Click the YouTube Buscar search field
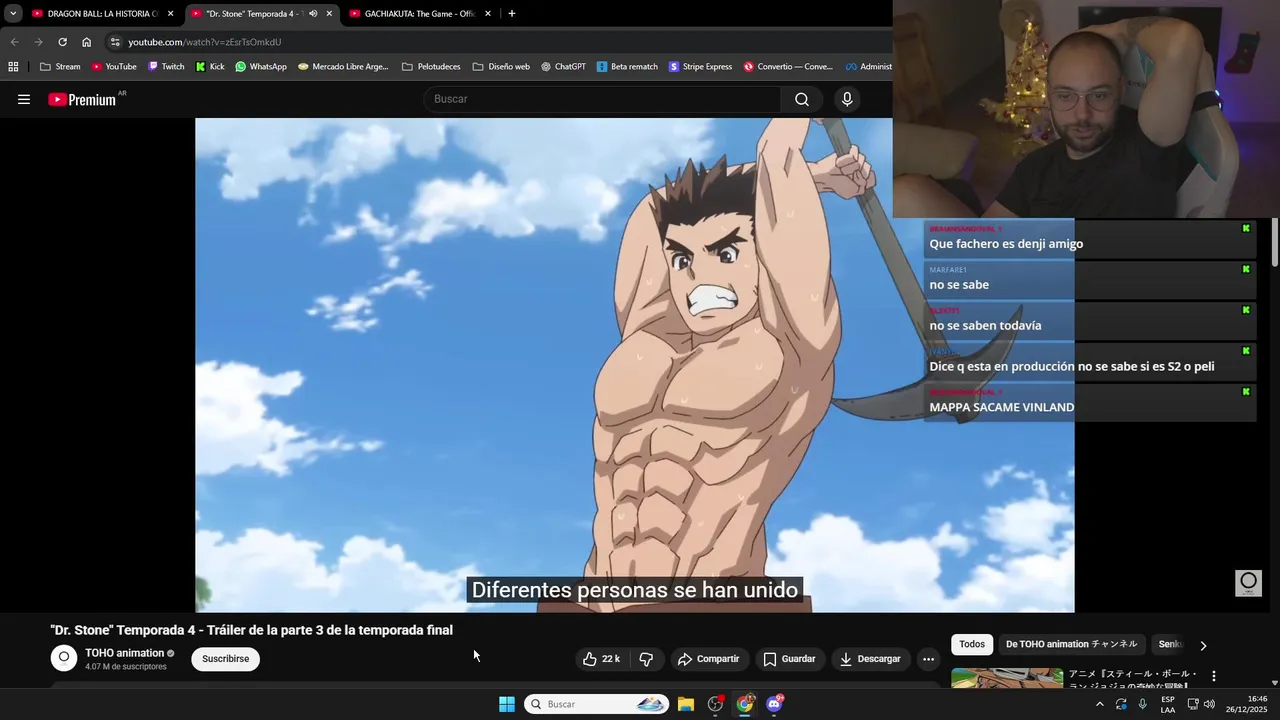1280x720 pixels. tap(602, 99)
